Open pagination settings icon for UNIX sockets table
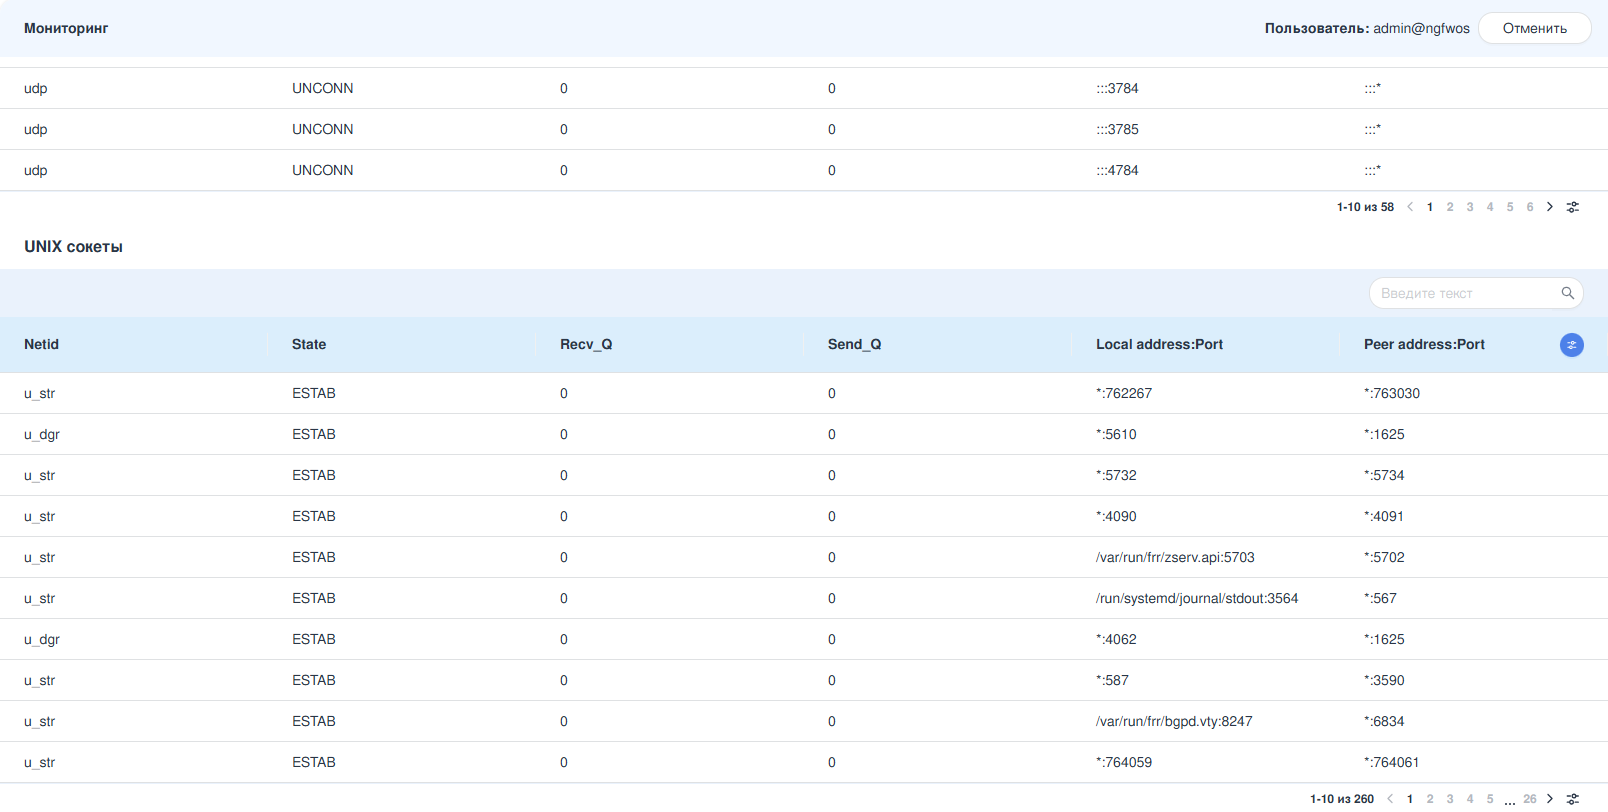Screen dimensions: 1608x812 click(1573, 799)
